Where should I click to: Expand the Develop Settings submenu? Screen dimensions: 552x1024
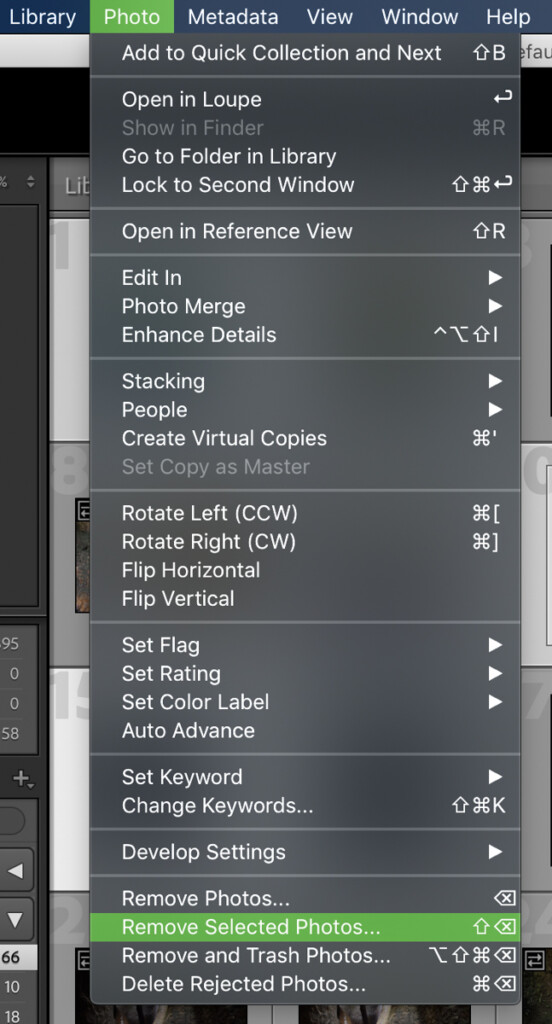pos(305,852)
